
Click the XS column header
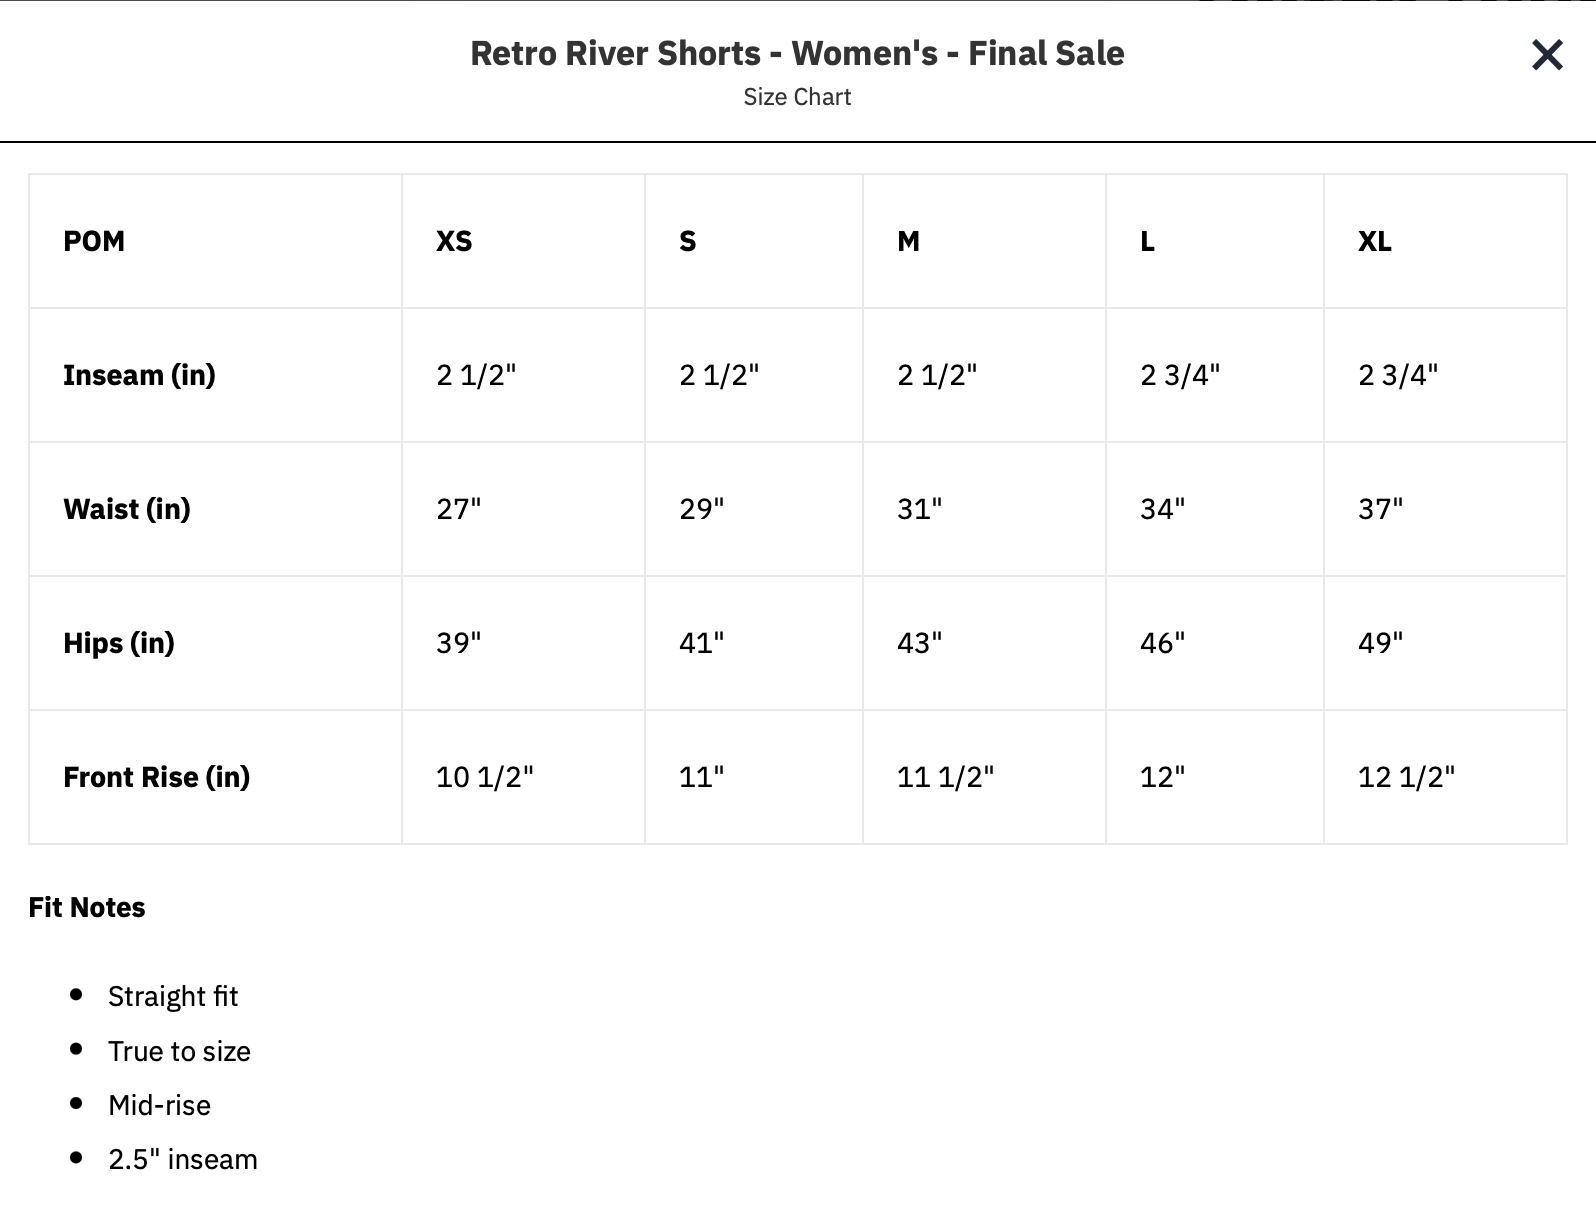[454, 241]
